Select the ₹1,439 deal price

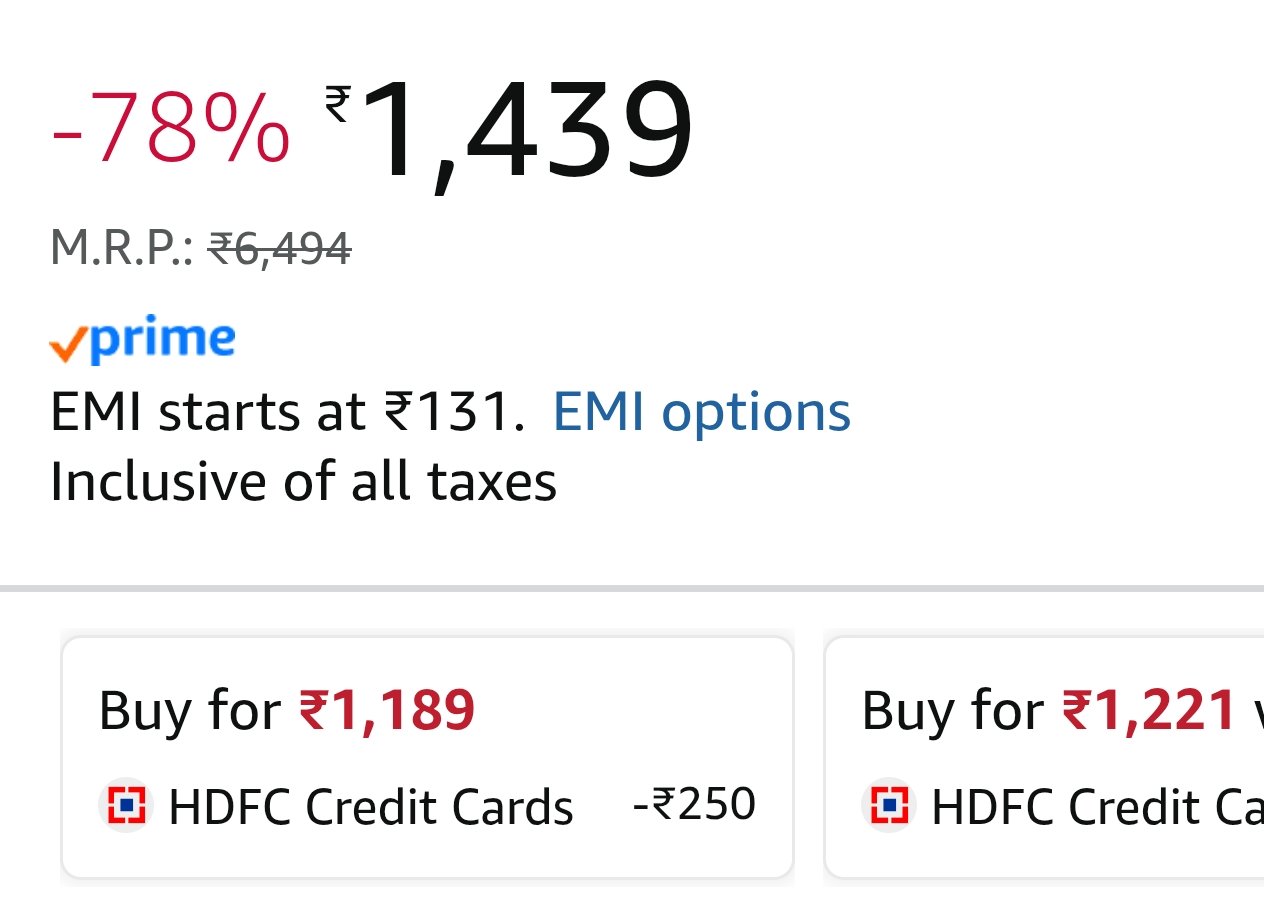[x=525, y=130]
